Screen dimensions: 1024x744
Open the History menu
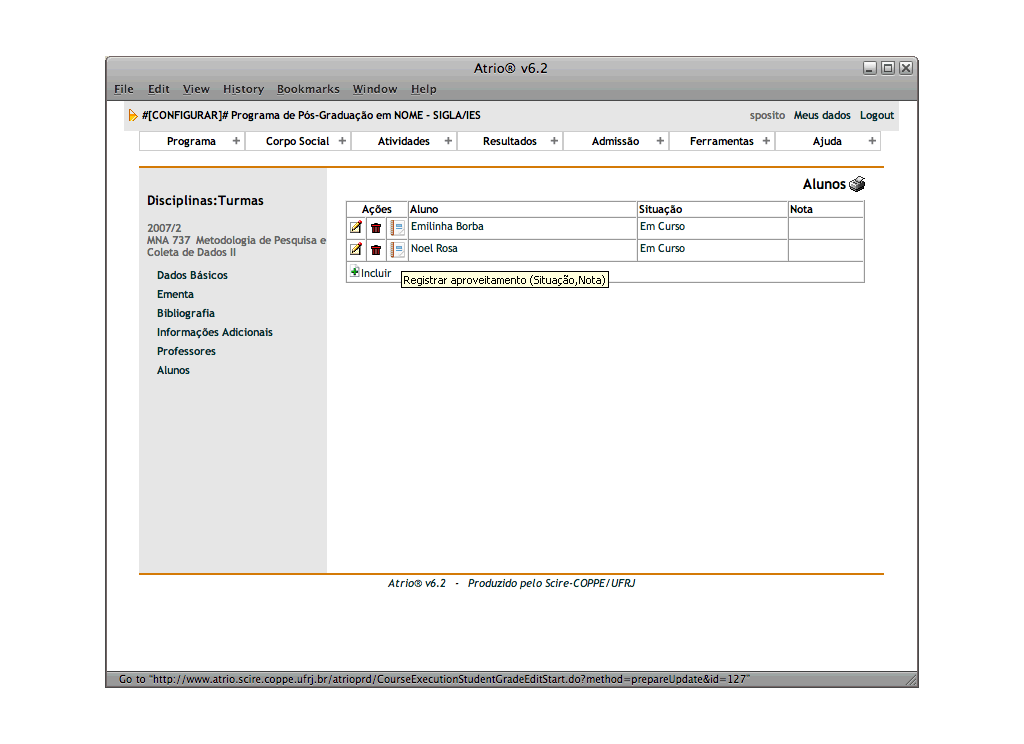(243, 89)
